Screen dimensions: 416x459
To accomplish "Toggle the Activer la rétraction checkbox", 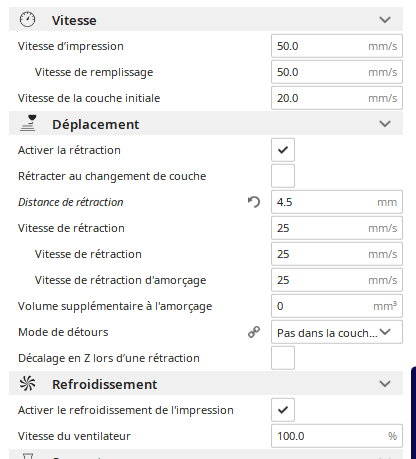I will [283, 150].
